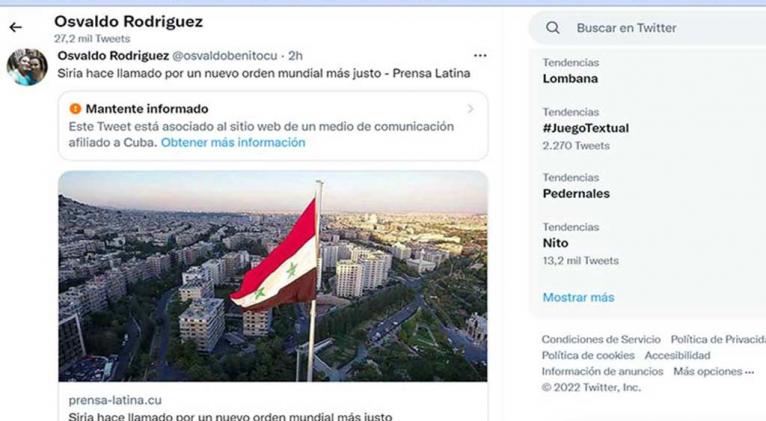The width and height of the screenshot is (766, 421).
Task: Click the Accesibilidad footer link
Action: pos(677,356)
